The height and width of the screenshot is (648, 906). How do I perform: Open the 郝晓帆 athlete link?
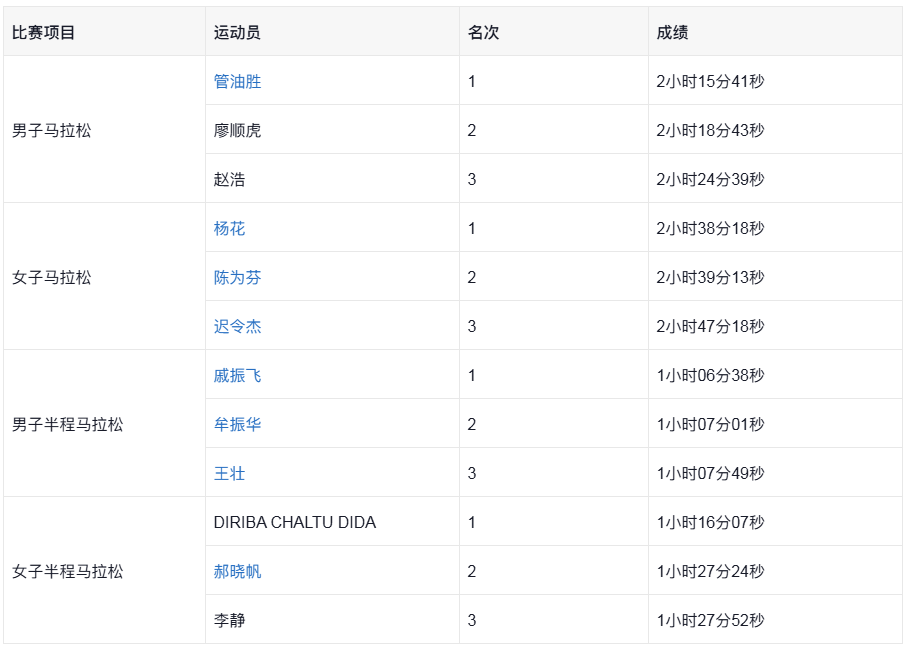pos(237,571)
